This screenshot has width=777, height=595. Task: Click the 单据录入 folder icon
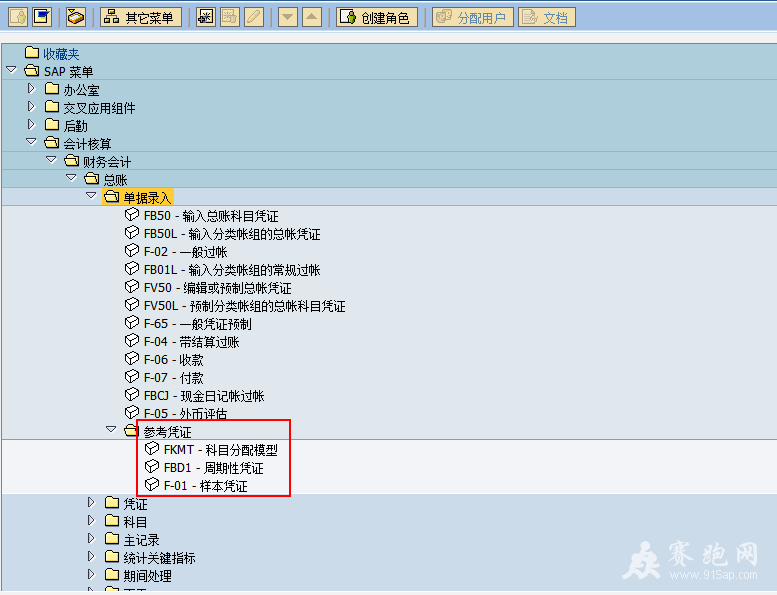coord(111,197)
